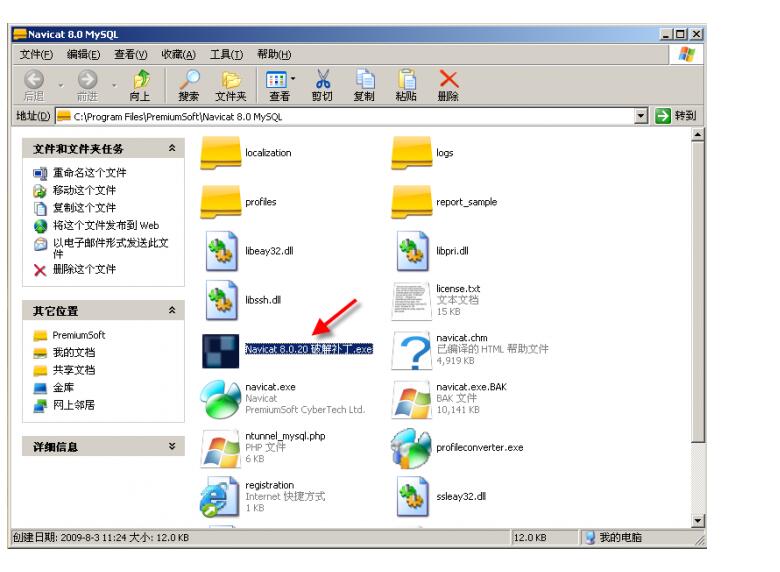Click the Windows flag logo in menu bar
The width and height of the screenshot is (780, 572).
click(686, 54)
